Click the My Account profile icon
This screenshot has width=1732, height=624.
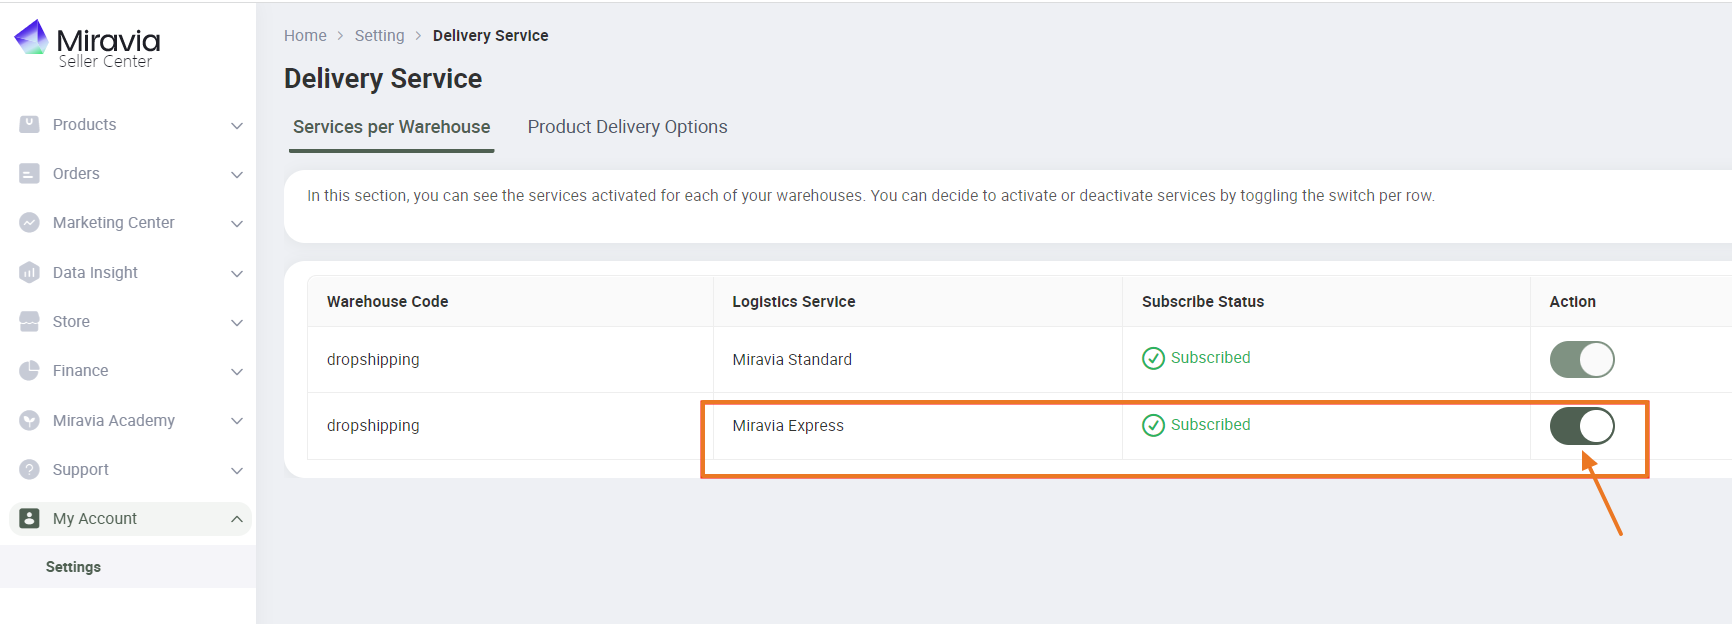[x=29, y=518]
